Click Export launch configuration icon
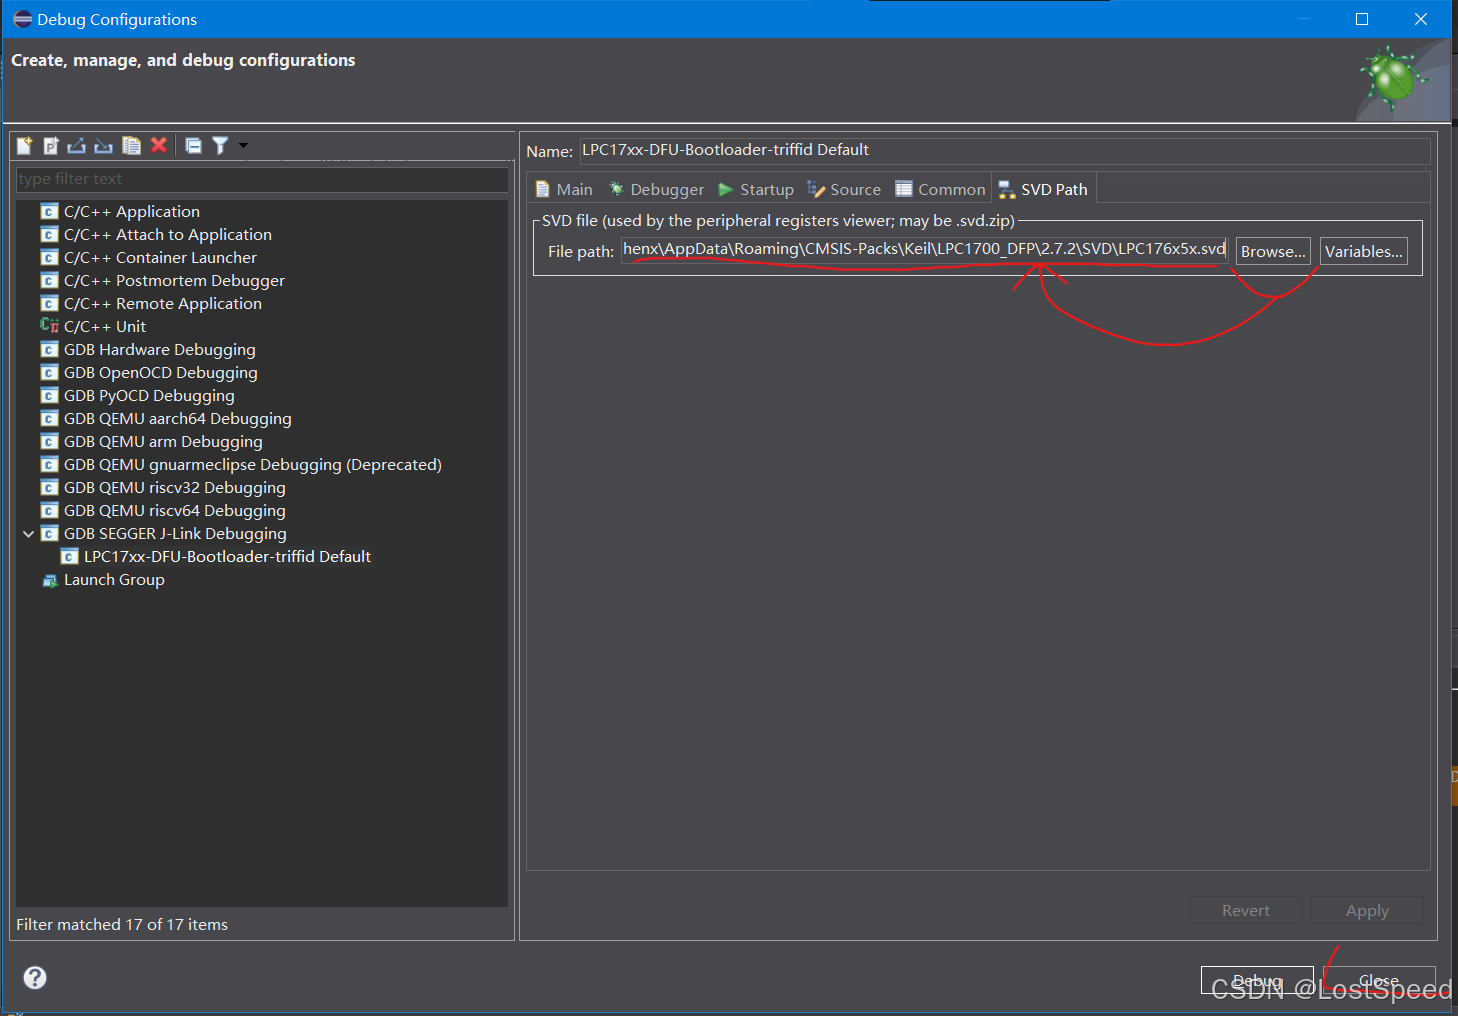This screenshot has height=1016, width=1458. pyautogui.click(x=77, y=146)
